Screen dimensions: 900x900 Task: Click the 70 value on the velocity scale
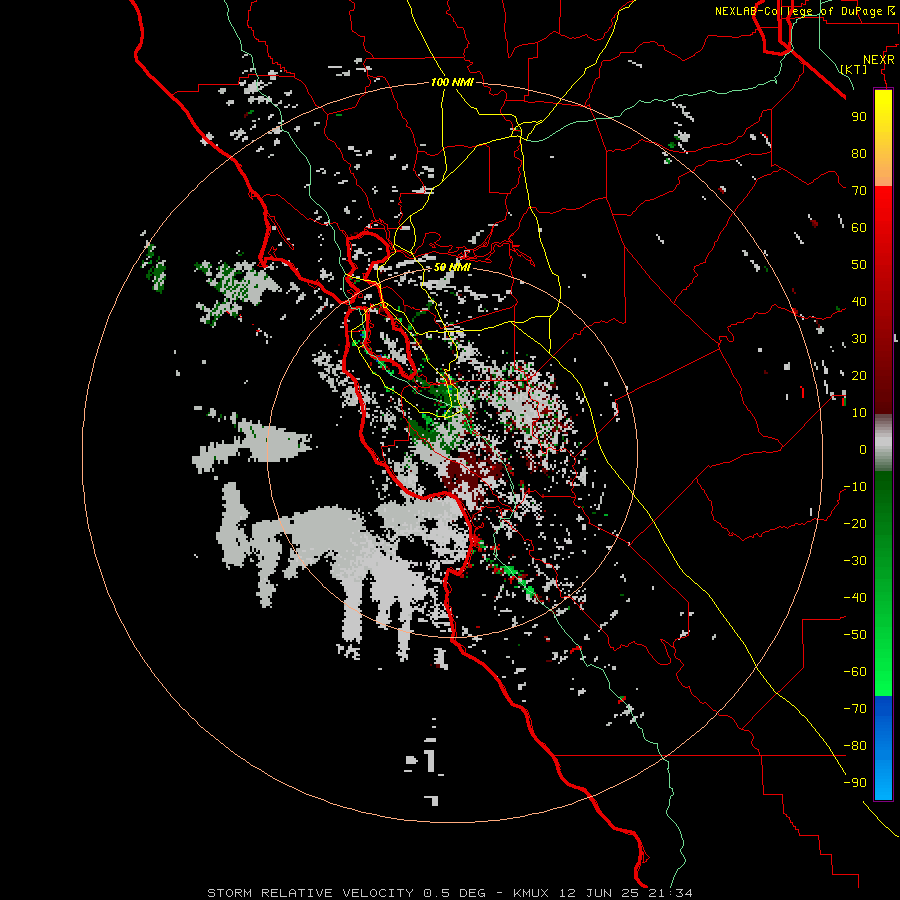[x=859, y=191]
